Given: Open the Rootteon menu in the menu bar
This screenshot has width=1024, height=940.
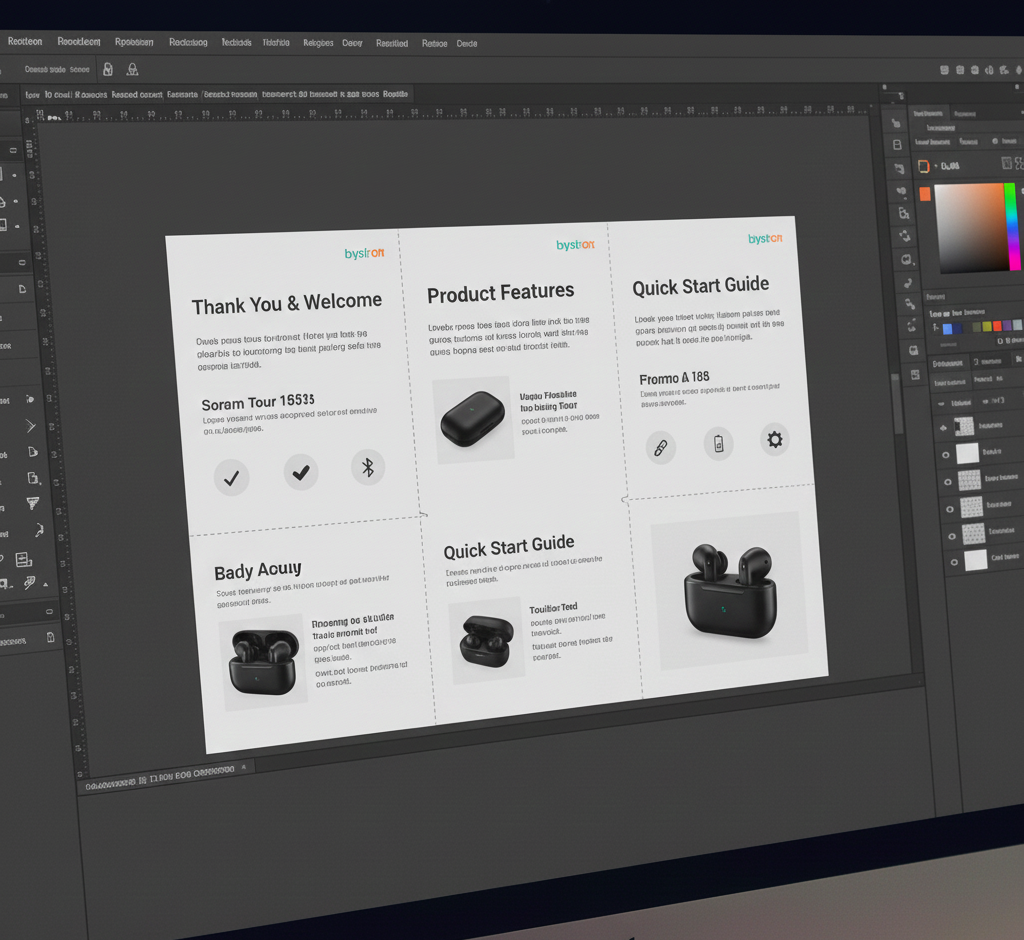Looking at the screenshot, I should pos(25,42).
